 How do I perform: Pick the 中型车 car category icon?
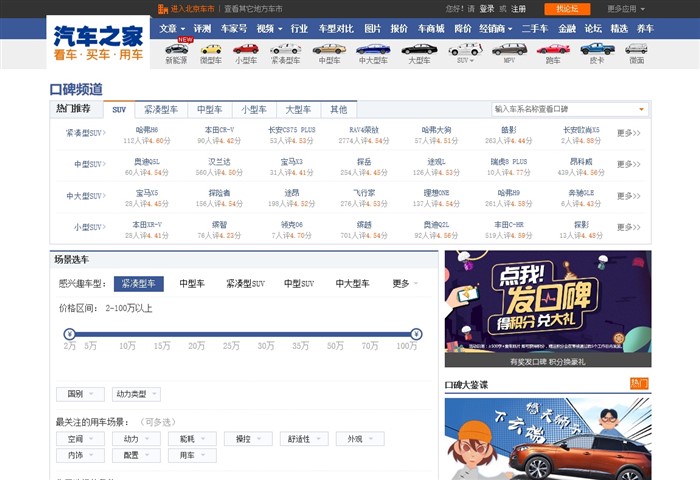pos(329,49)
